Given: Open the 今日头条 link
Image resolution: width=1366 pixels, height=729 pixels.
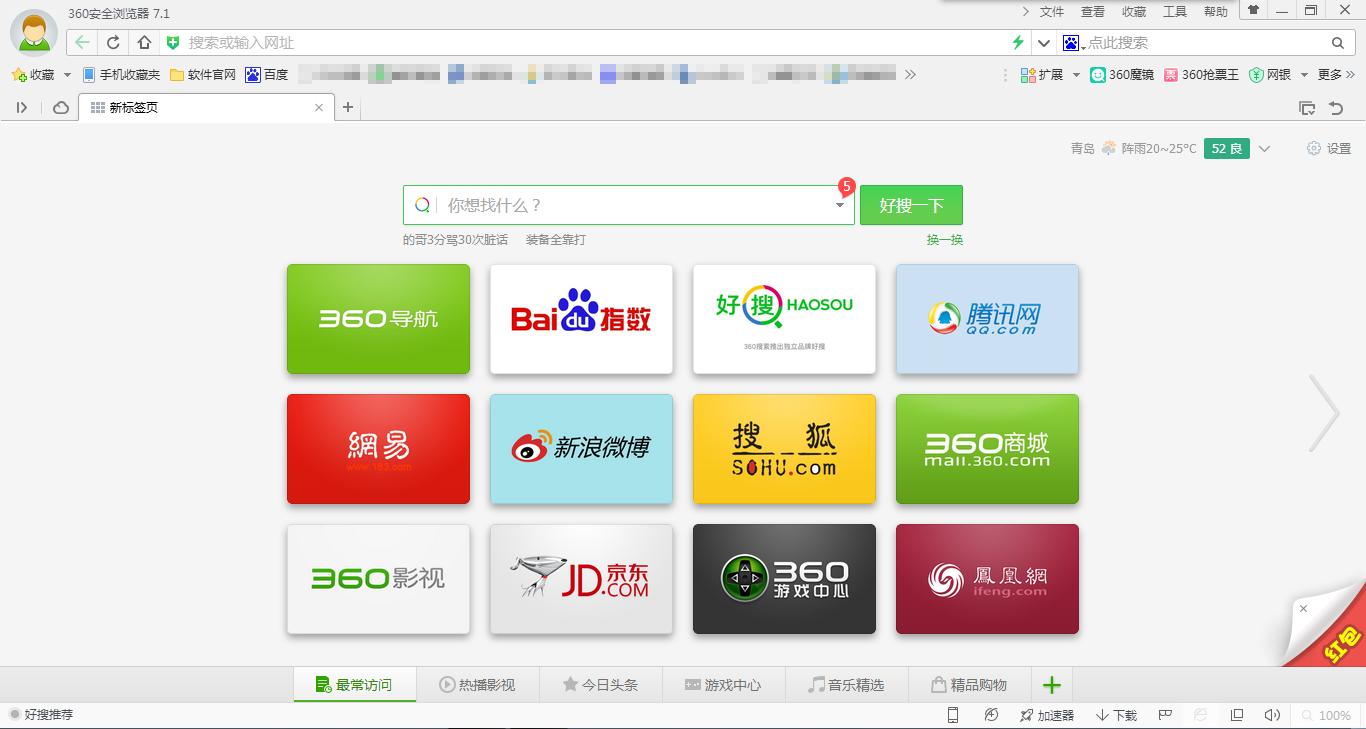Looking at the screenshot, I should 601,684.
